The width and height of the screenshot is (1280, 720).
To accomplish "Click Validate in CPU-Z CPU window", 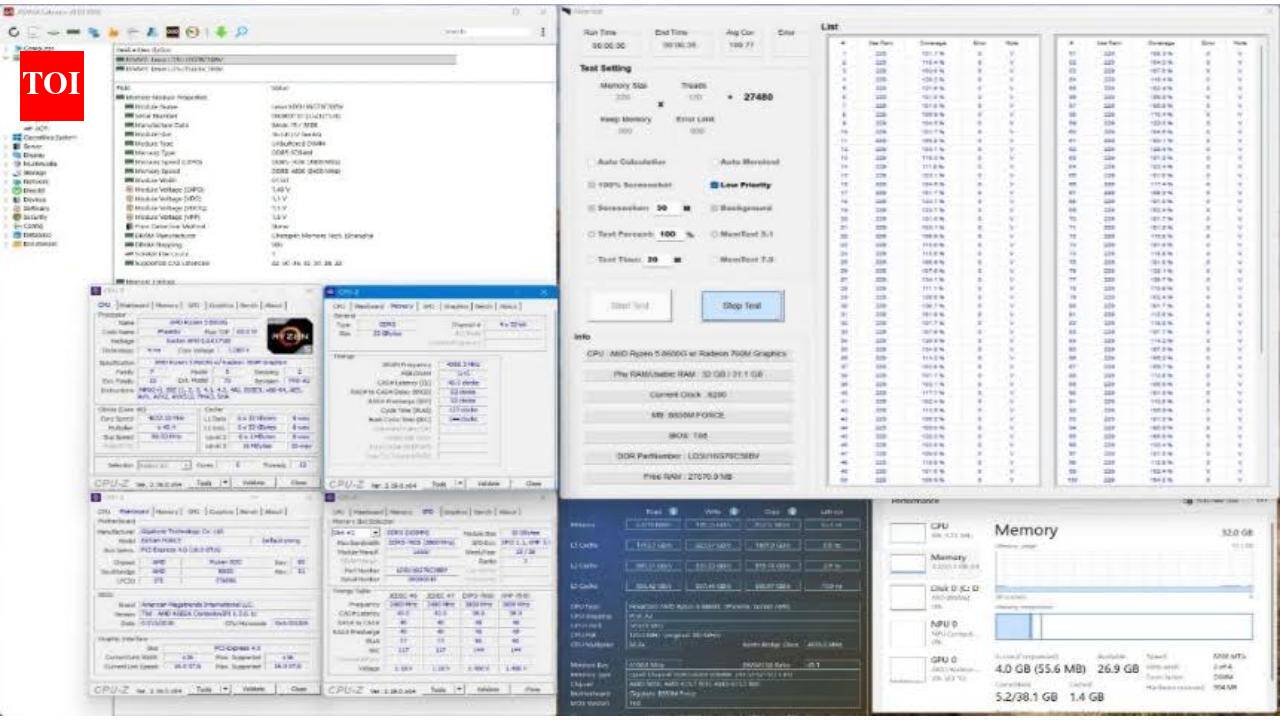I will [x=254, y=482].
